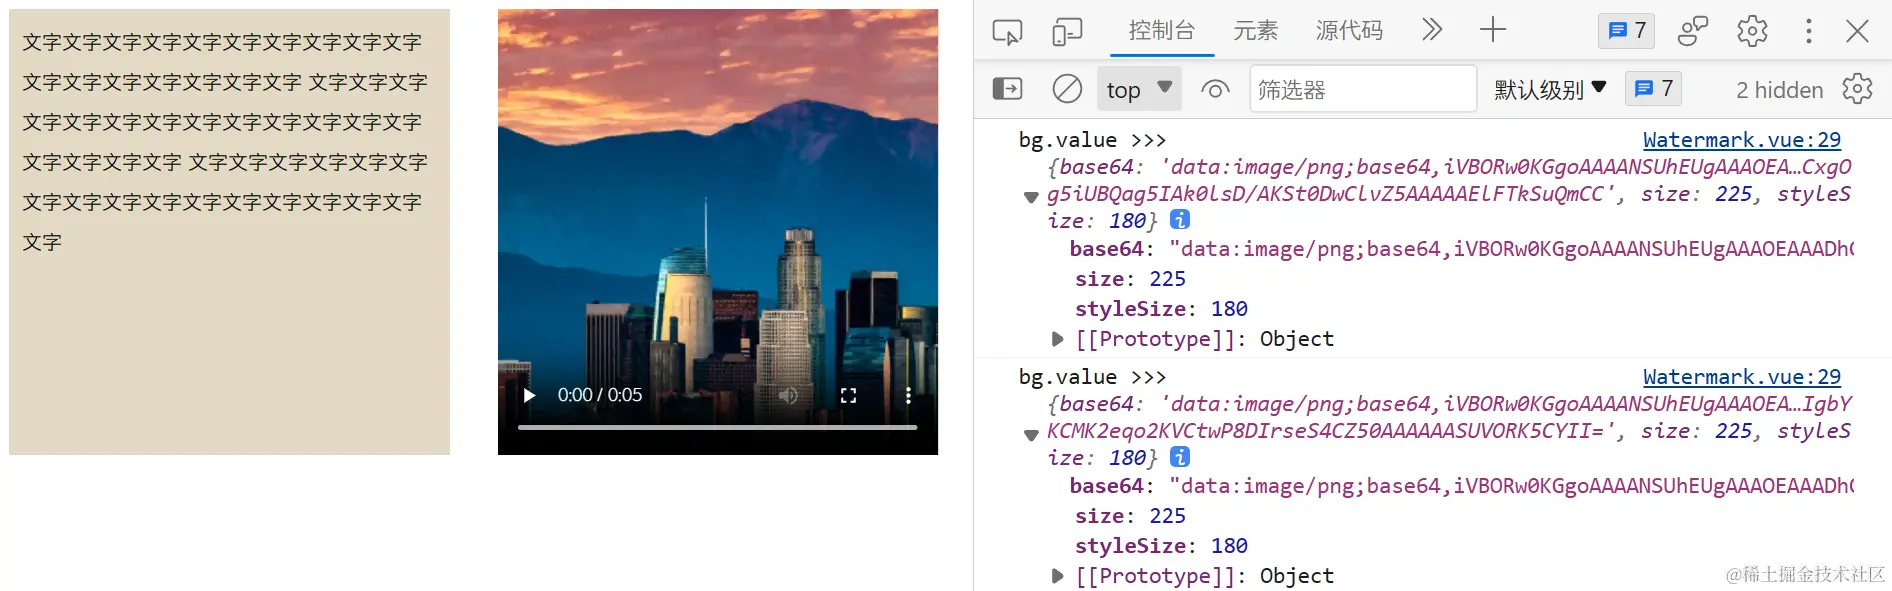Viewport: 1892px width, 591px height.
Task: Expand [[Prototype]] of the first object
Action: (1057, 339)
